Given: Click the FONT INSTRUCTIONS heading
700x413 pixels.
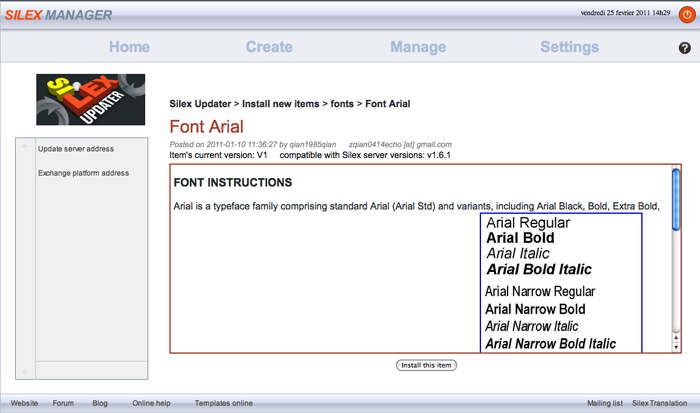Looking at the screenshot, I should point(233,183).
